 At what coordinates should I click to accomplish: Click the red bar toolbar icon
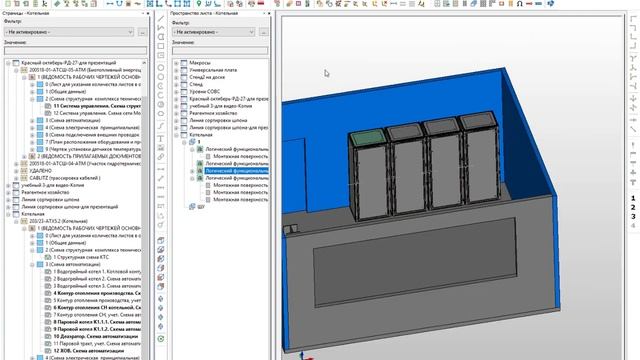pyautogui.click(x=261, y=4)
